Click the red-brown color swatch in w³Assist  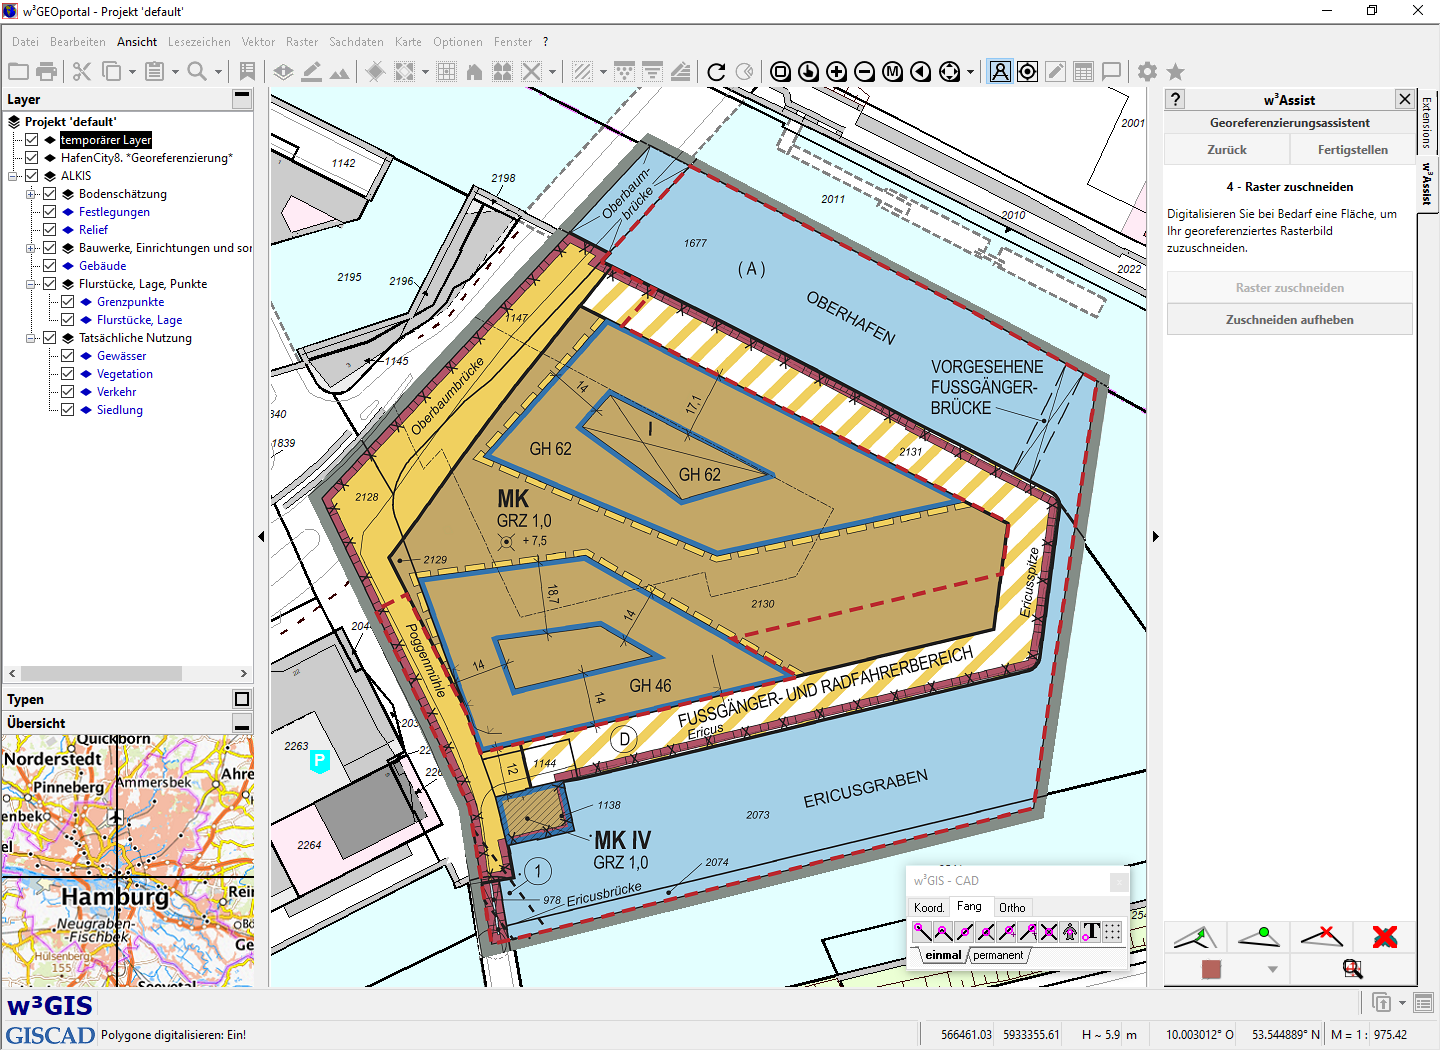(1211, 969)
